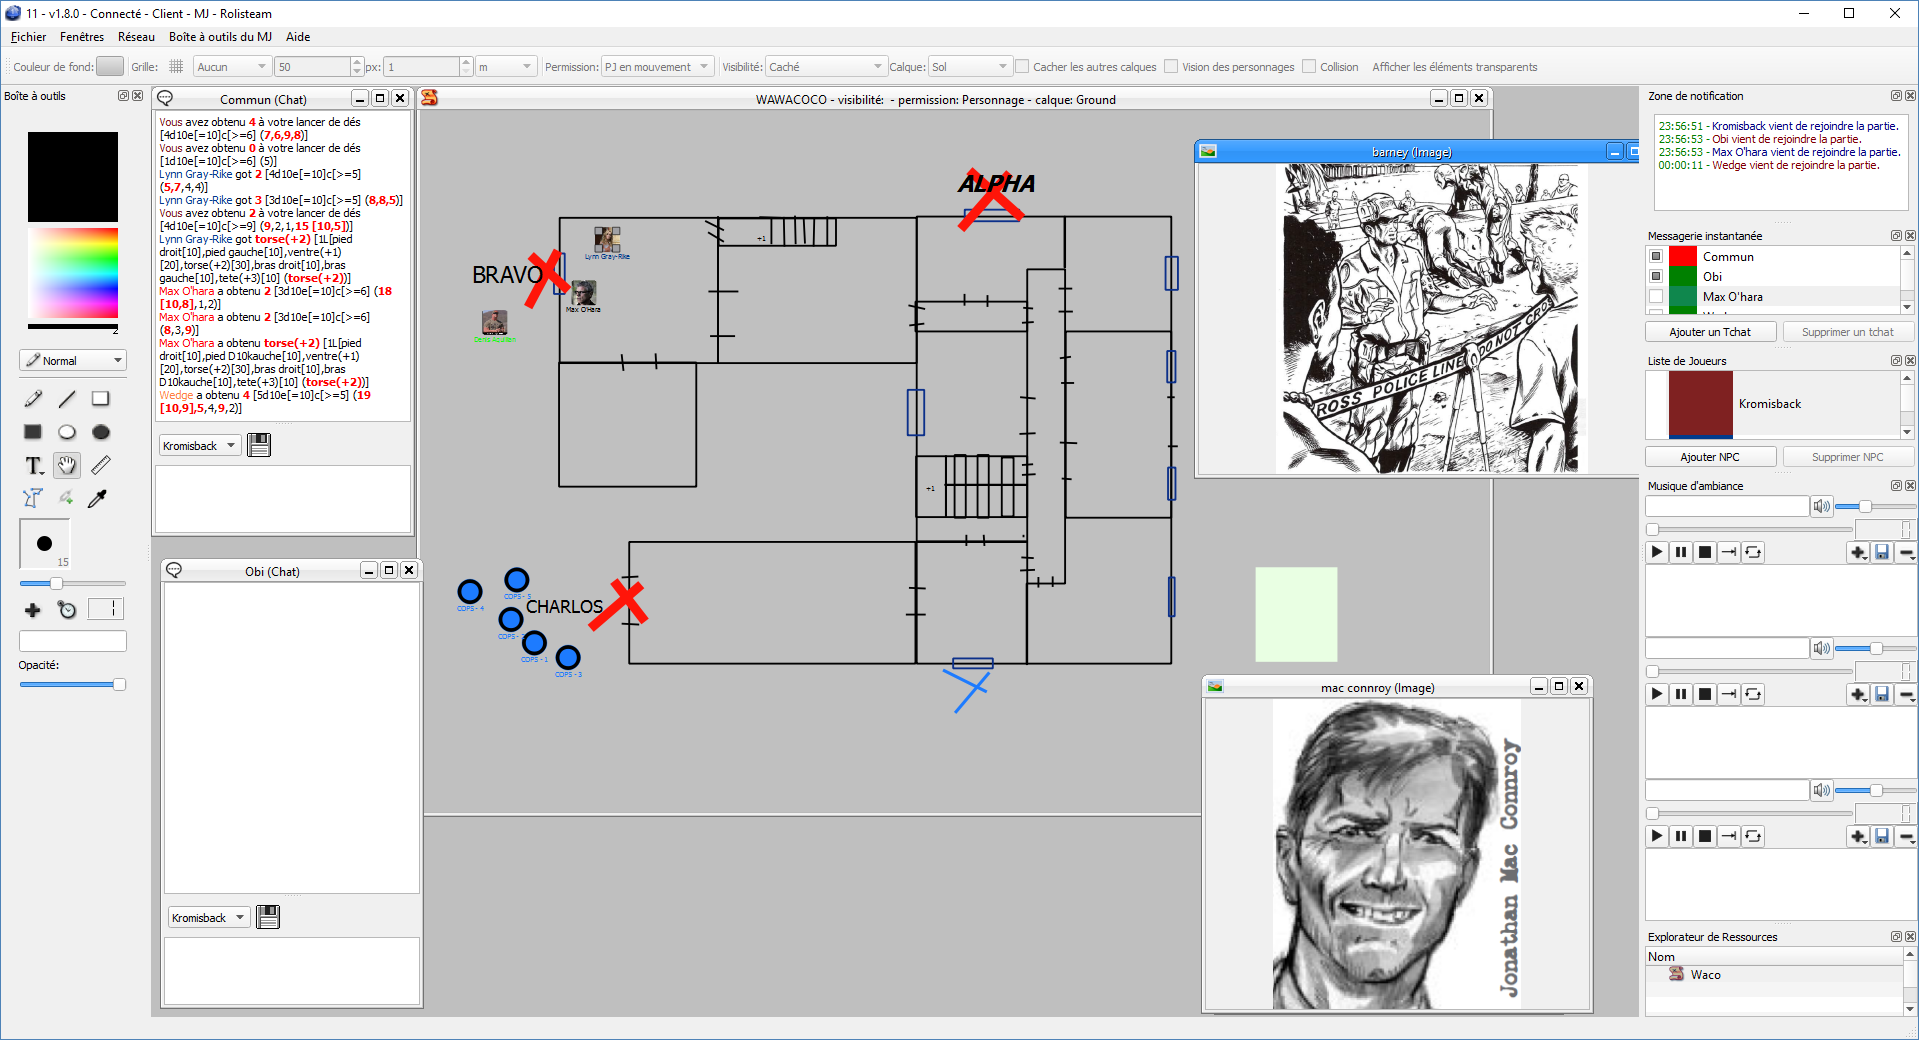Enable 'Cacher les autres calques' checkbox
This screenshot has width=1919, height=1040.
pyautogui.click(x=1023, y=67)
